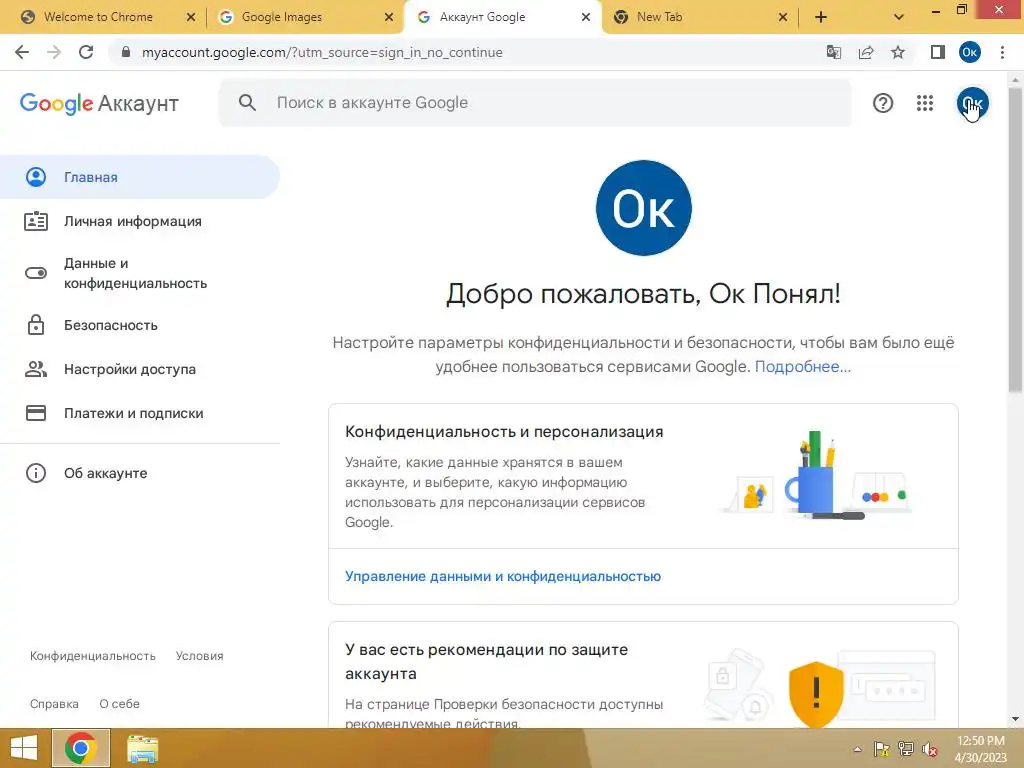1024x768 pixels.
Task: Click the О себе footer link
Action: point(120,704)
